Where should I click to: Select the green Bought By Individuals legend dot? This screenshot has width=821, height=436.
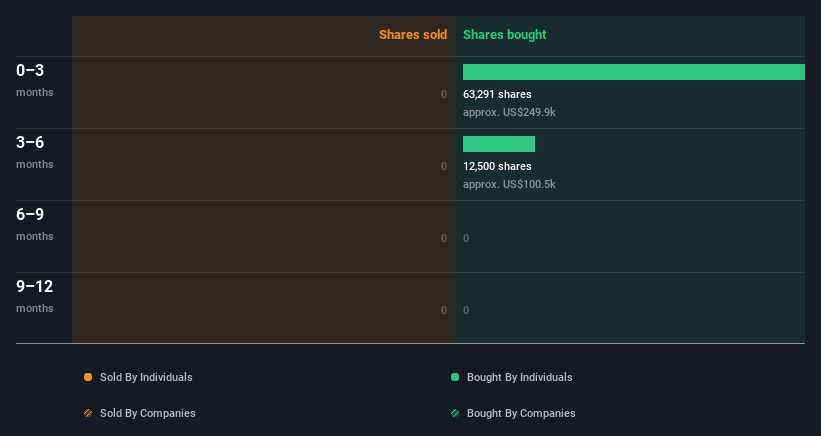pyautogui.click(x=455, y=377)
